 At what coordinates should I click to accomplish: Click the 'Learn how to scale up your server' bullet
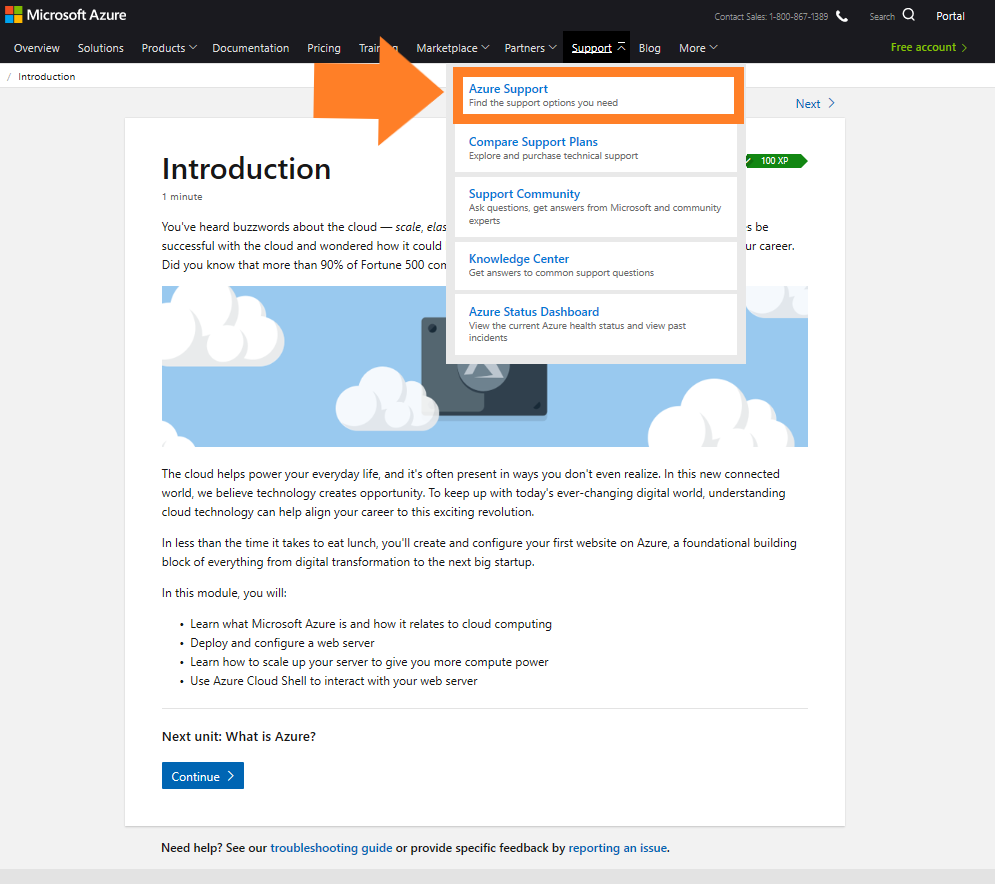[x=369, y=662]
